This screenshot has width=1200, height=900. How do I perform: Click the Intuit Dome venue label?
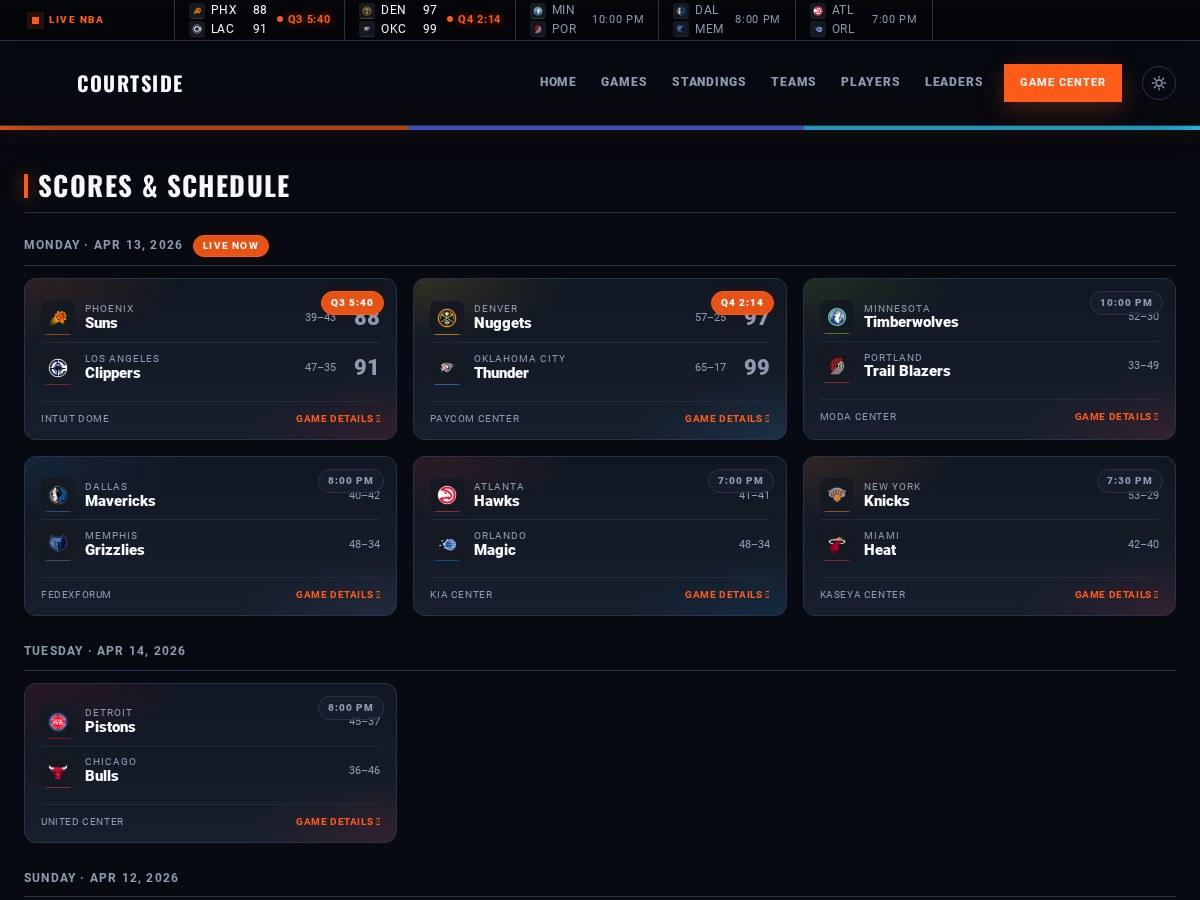point(75,419)
